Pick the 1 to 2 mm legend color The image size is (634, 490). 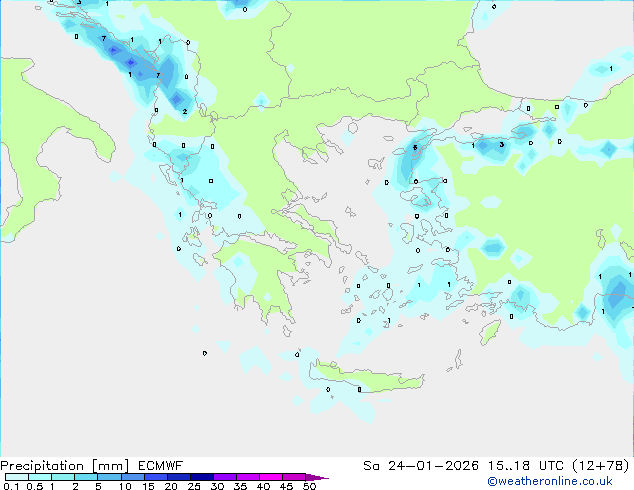click(x=63, y=477)
